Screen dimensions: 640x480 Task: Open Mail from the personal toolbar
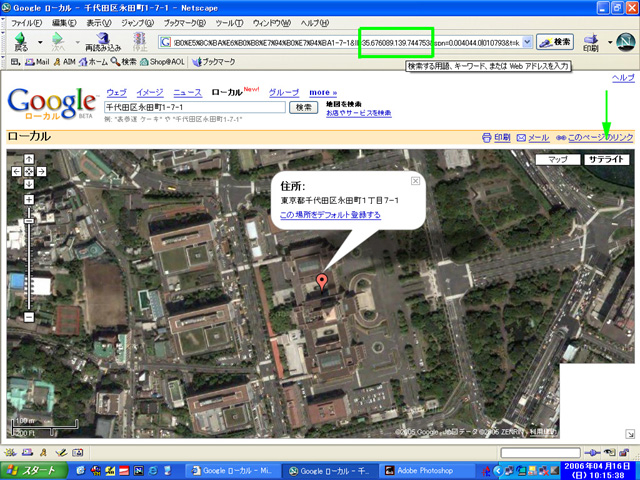[37, 62]
